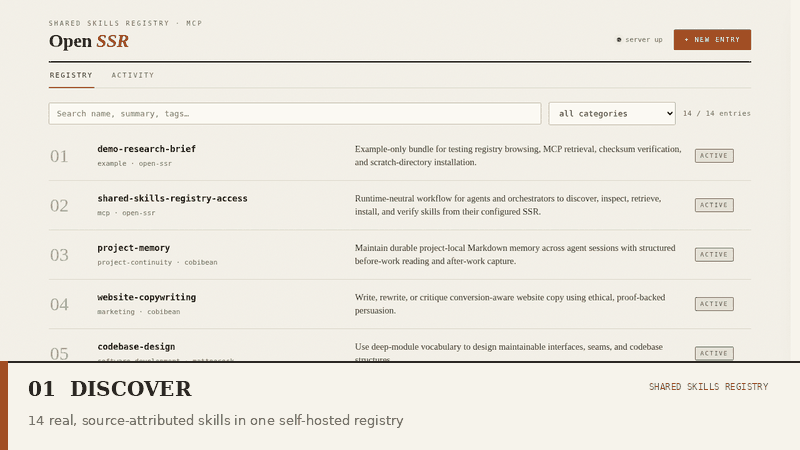This screenshot has width=800, height=450.
Task: Open the shared-skills-registry-access entry
Action: coord(172,198)
